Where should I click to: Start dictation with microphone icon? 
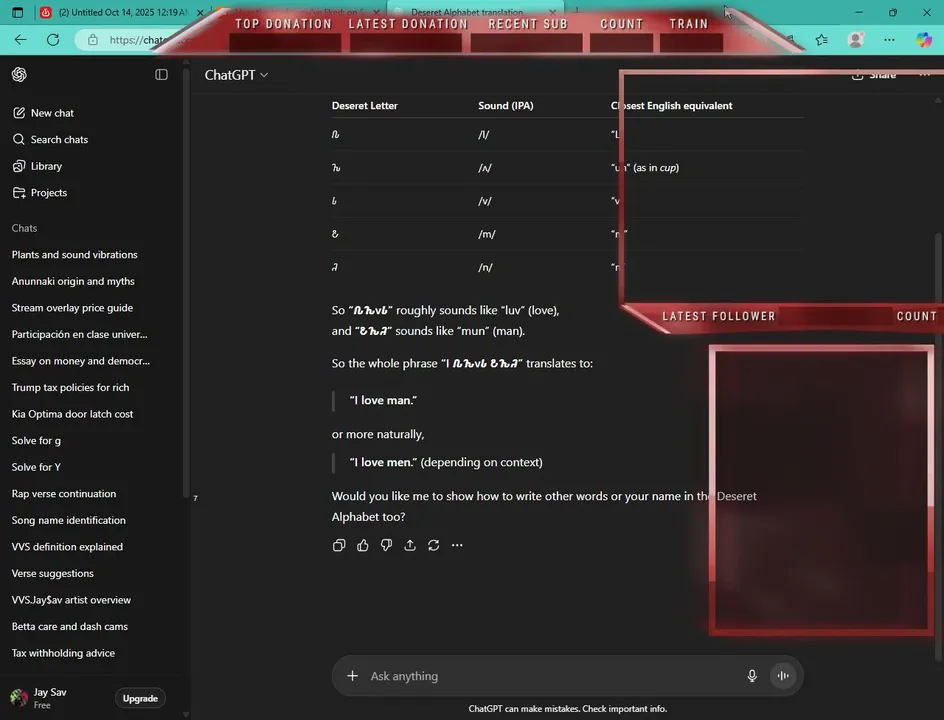click(x=752, y=676)
